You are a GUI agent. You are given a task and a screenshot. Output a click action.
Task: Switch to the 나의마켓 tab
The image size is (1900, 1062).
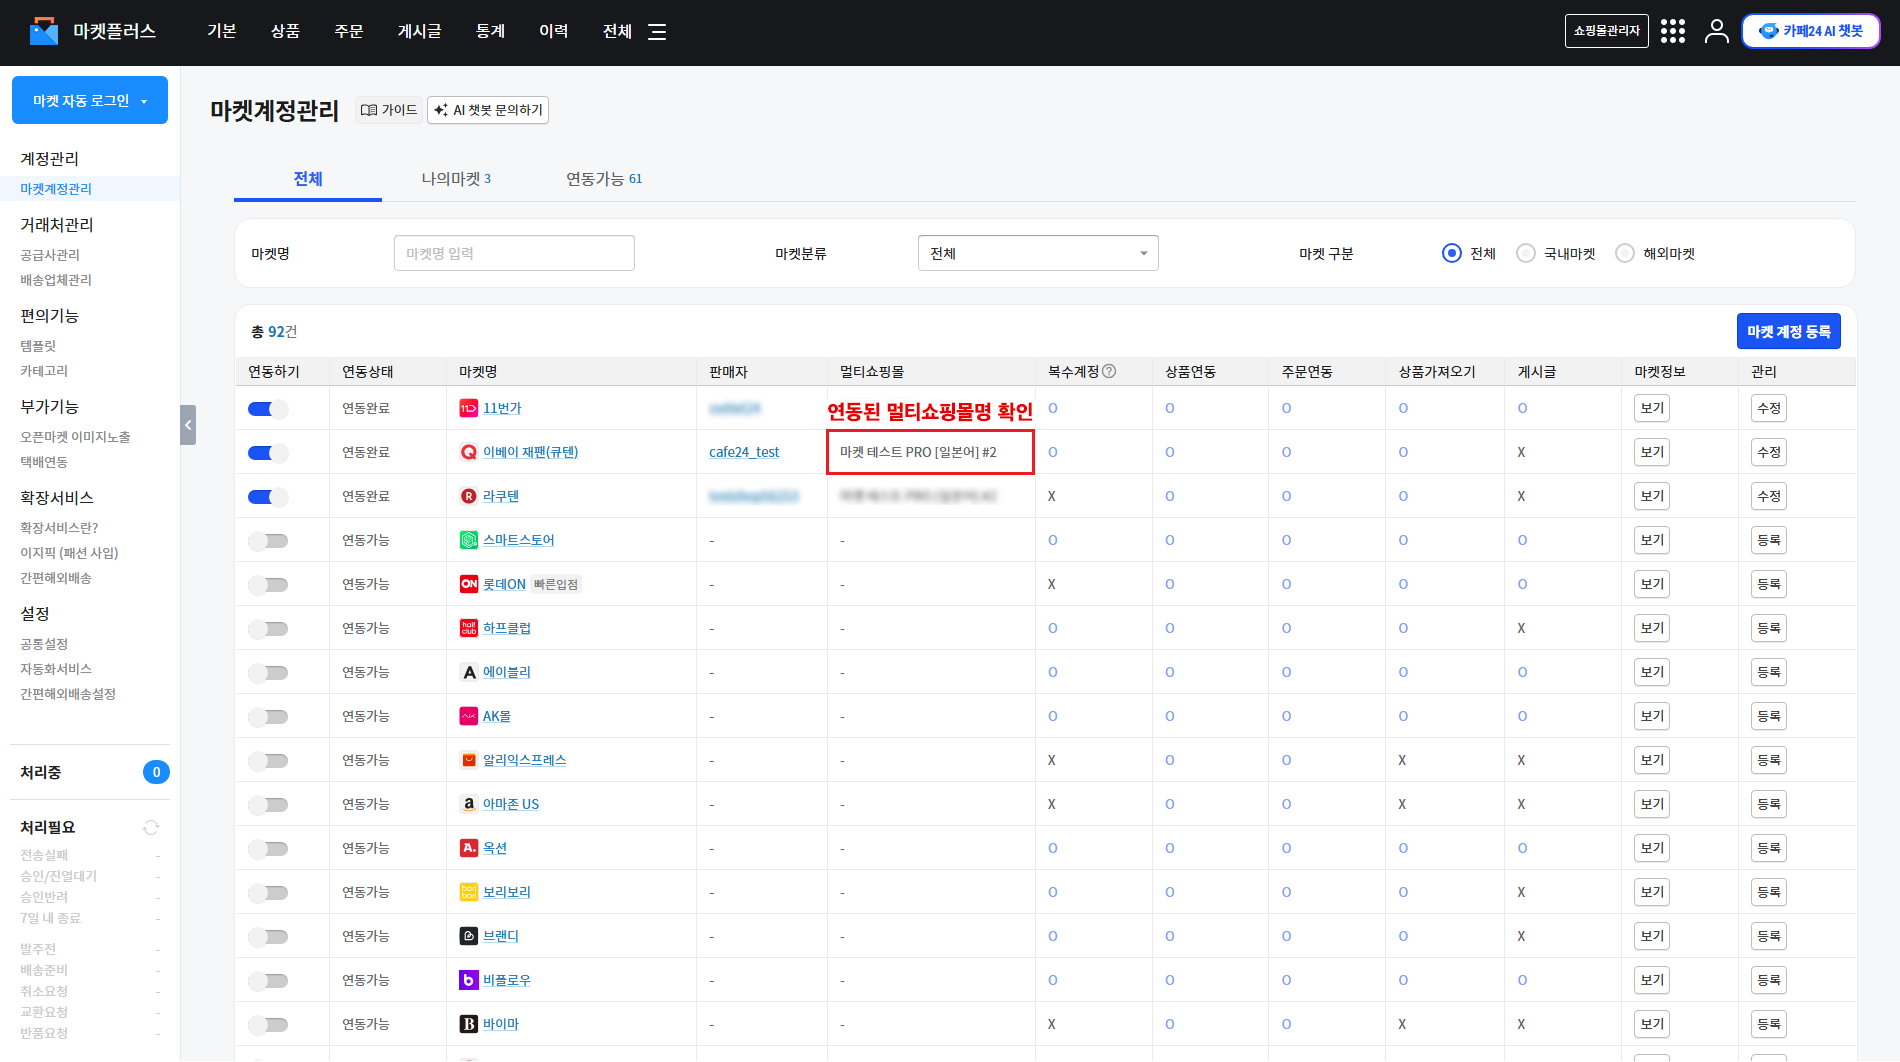point(456,179)
